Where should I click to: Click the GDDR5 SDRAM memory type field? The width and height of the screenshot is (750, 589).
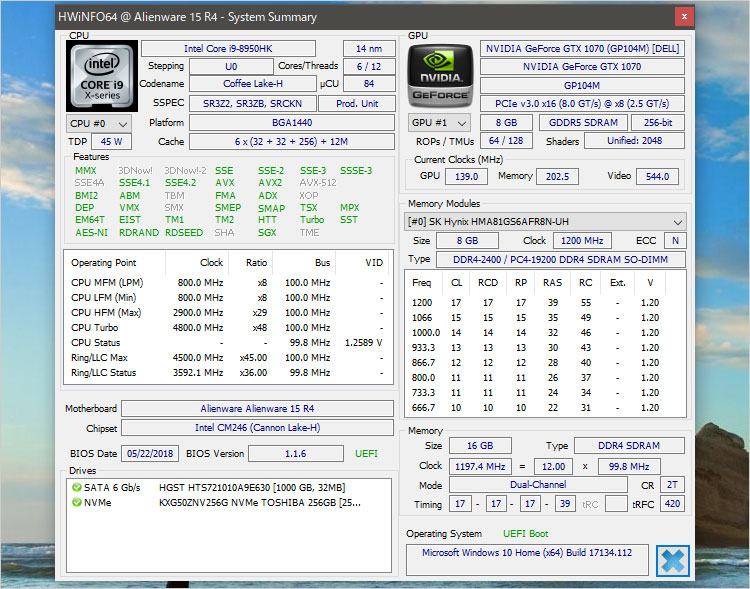(584, 122)
